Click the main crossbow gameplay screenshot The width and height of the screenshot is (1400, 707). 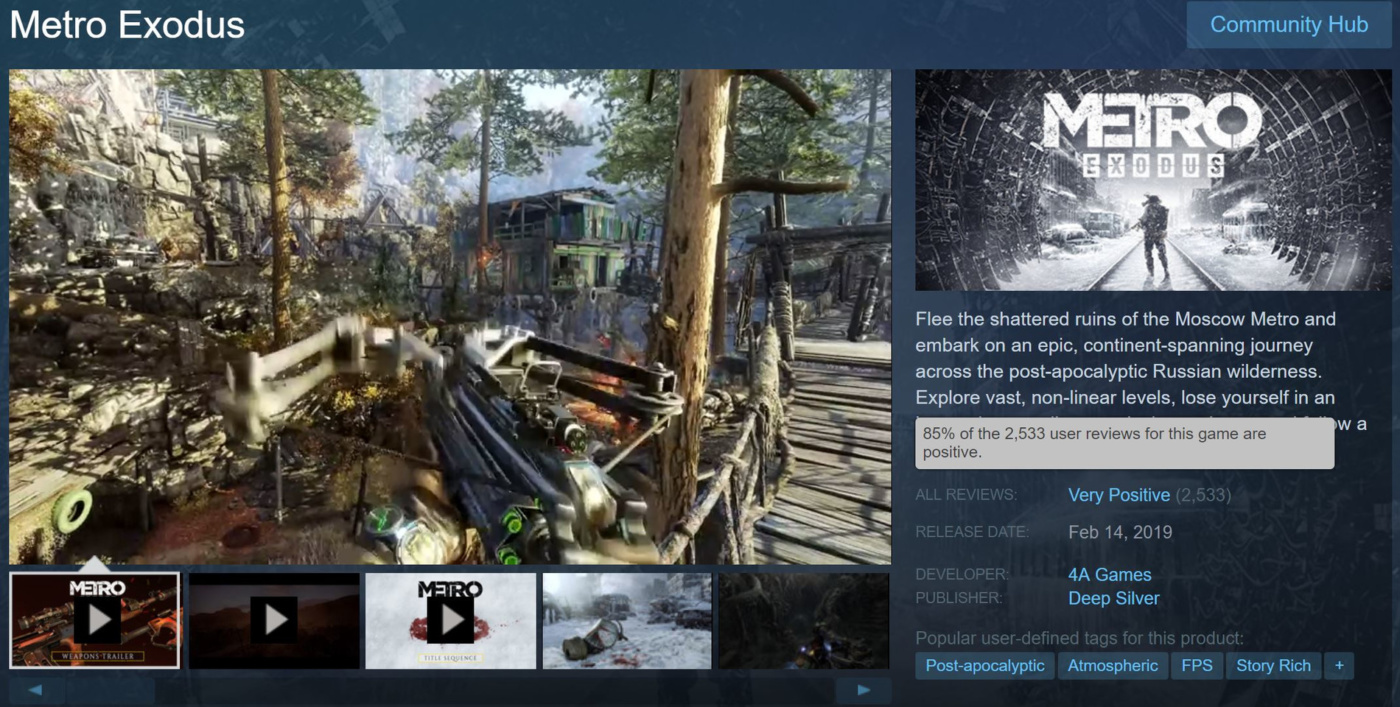point(450,316)
